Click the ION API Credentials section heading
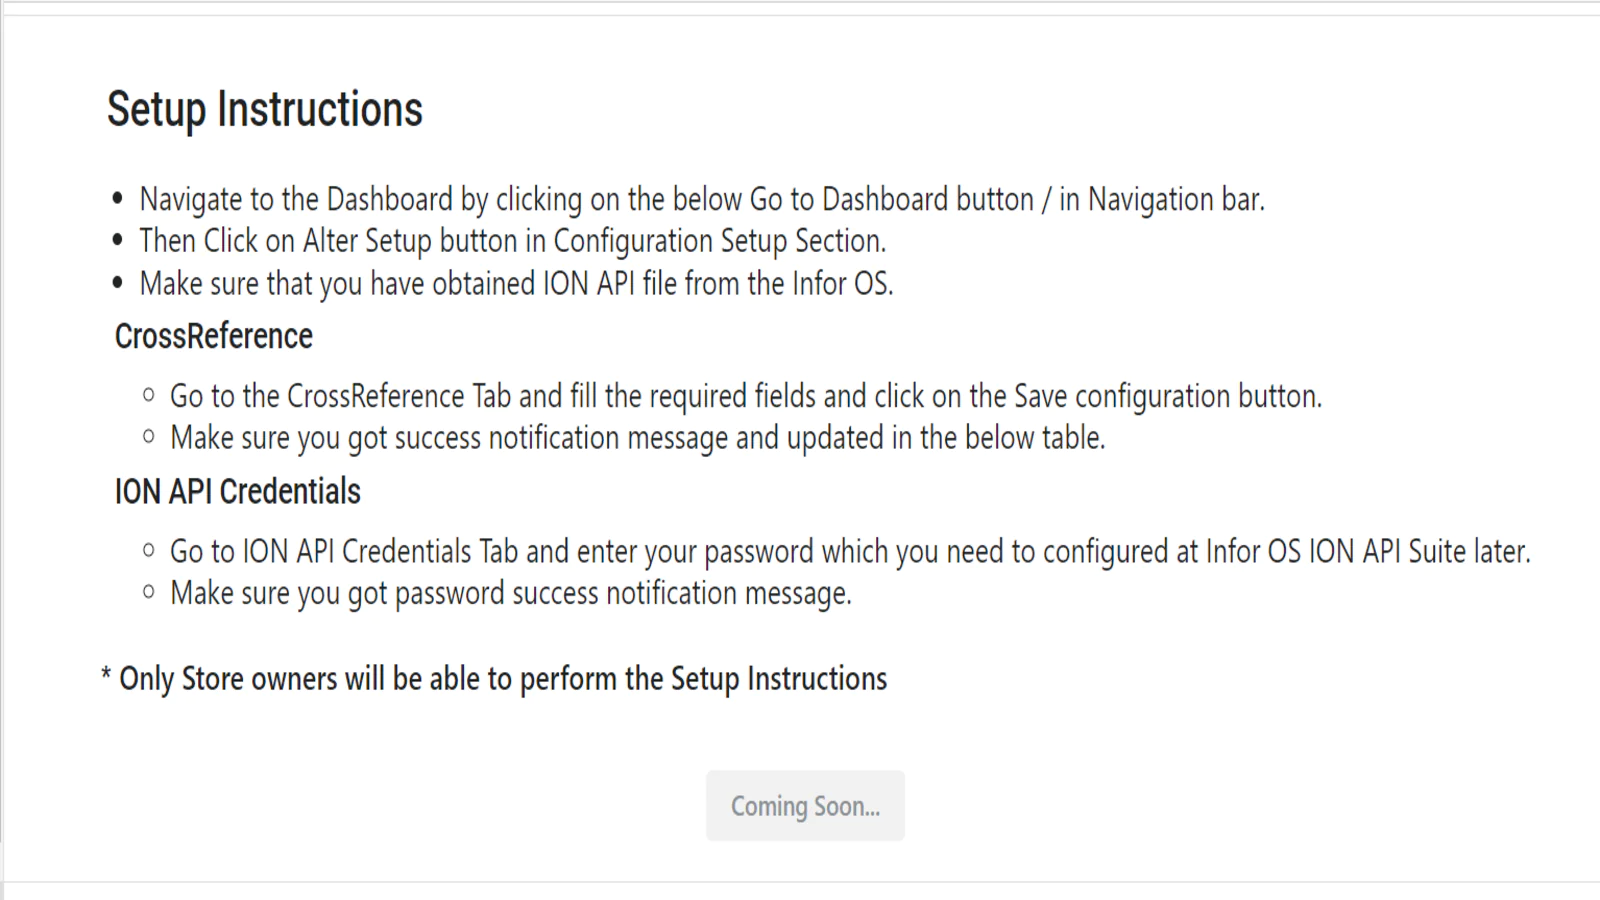 pos(238,491)
